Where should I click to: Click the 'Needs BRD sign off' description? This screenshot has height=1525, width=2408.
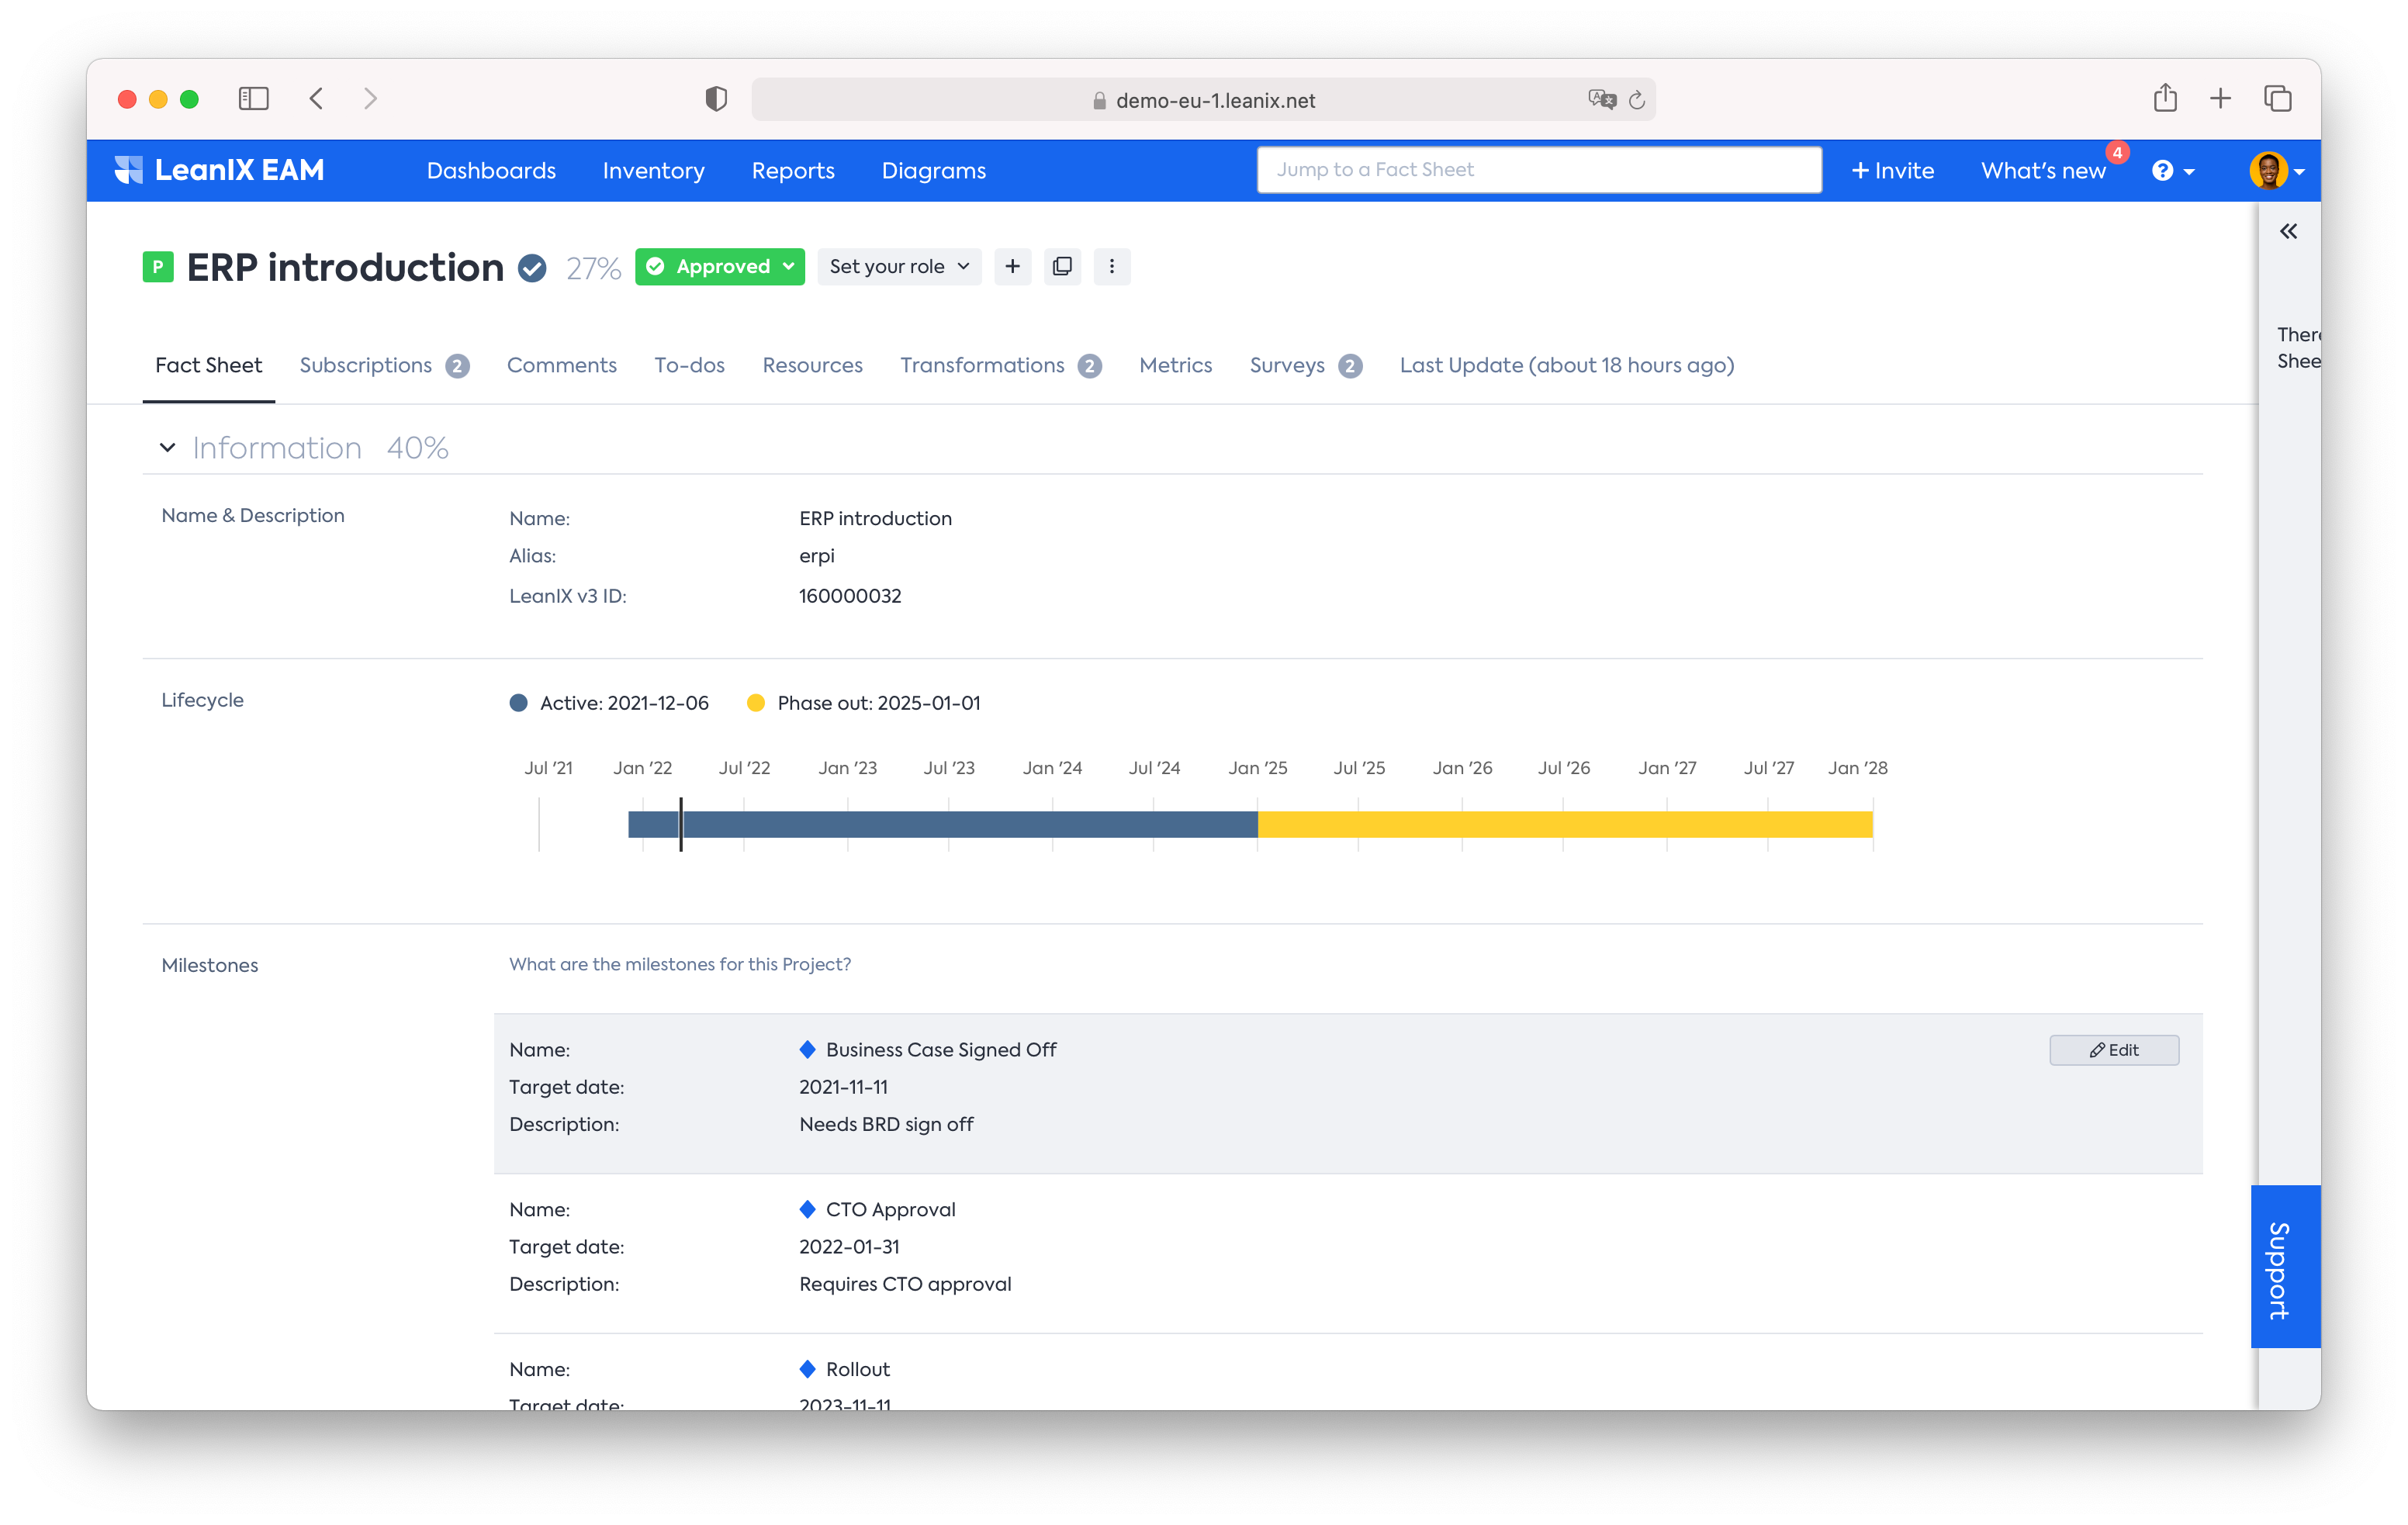click(886, 1123)
